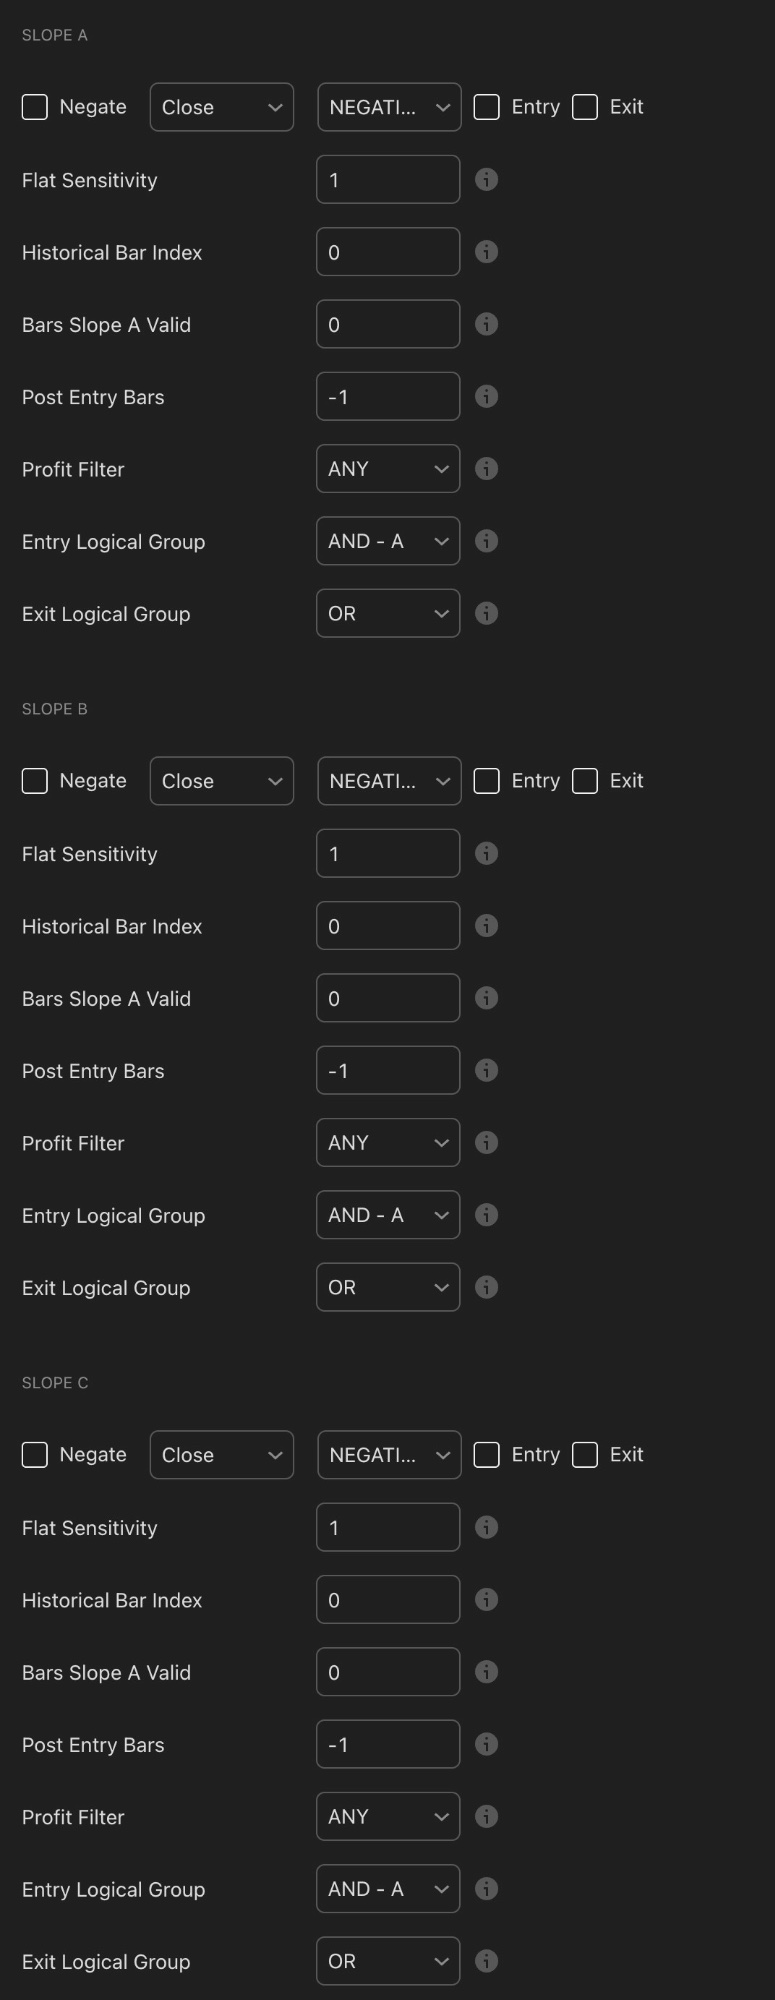This screenshot has height=2000, width=775.
Task: Enable the Negate checkbox in Slope A
Action: [x=34, y=106]
